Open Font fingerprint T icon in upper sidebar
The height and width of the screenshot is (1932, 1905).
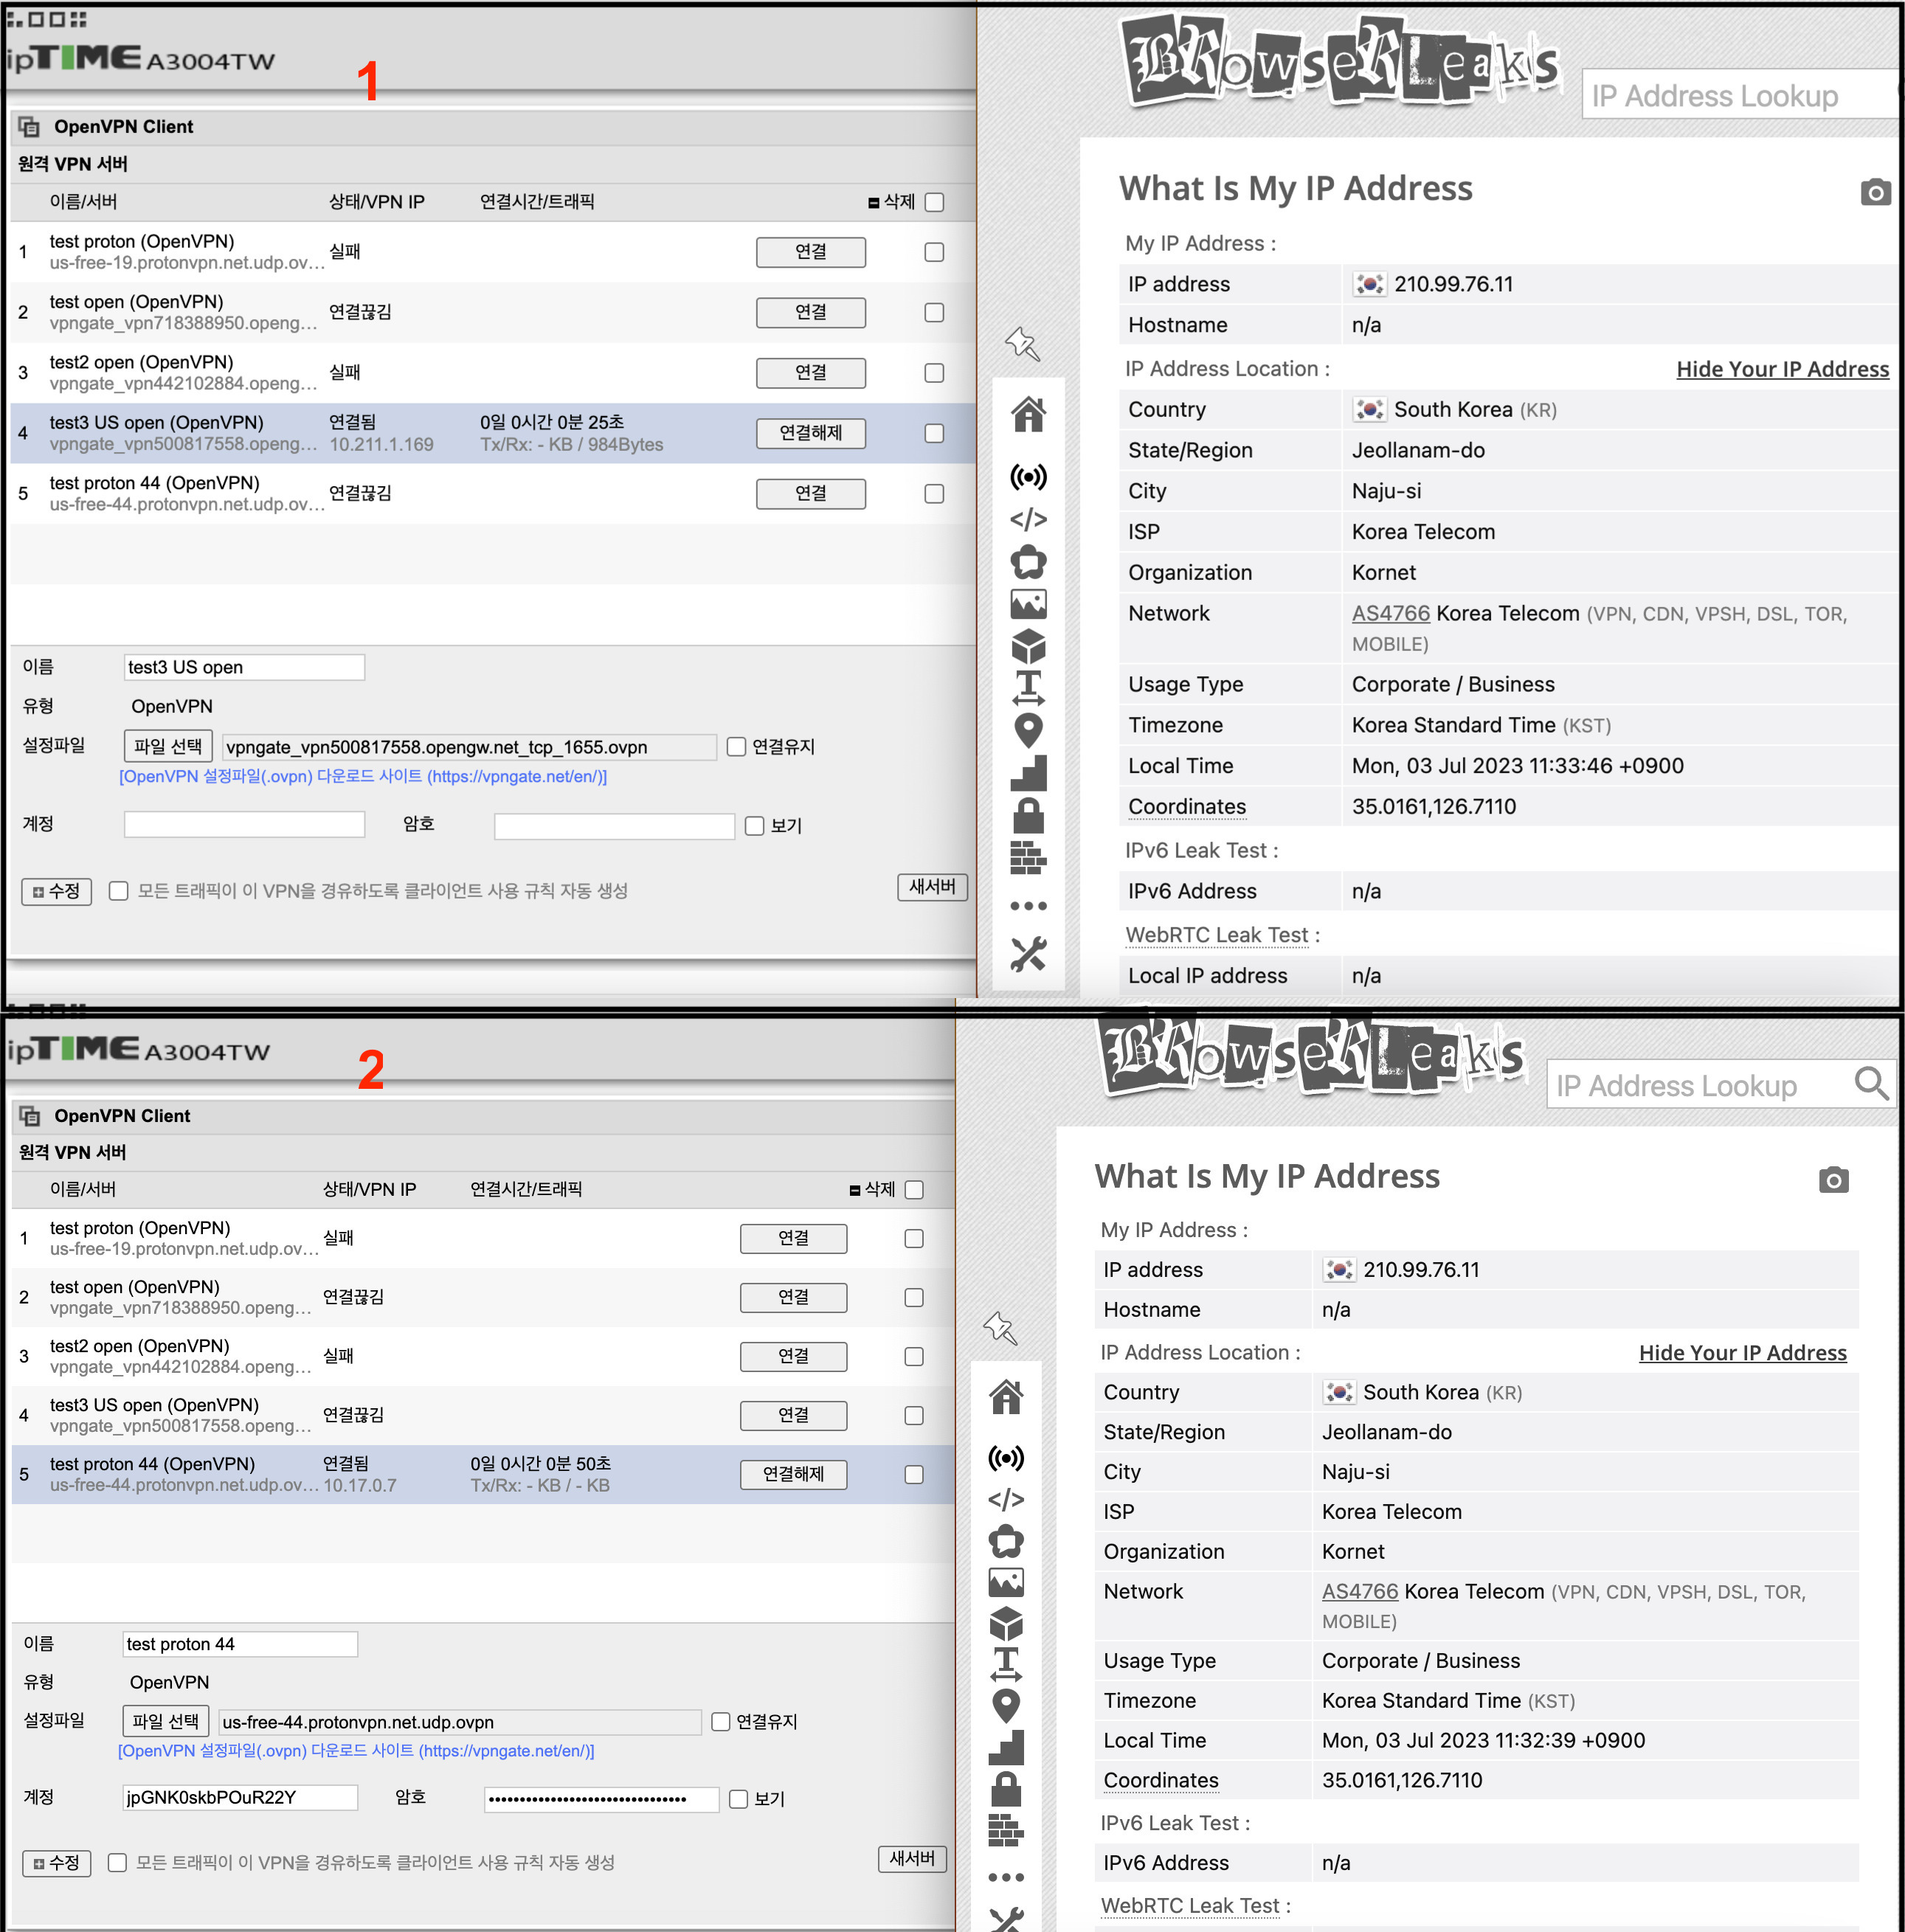click(x=1028, y=688)
